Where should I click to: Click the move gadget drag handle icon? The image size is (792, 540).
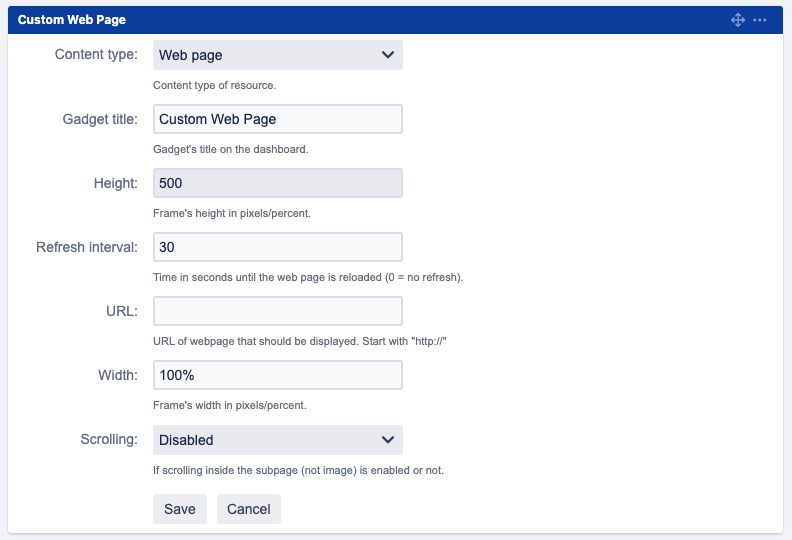pos(738,20)
